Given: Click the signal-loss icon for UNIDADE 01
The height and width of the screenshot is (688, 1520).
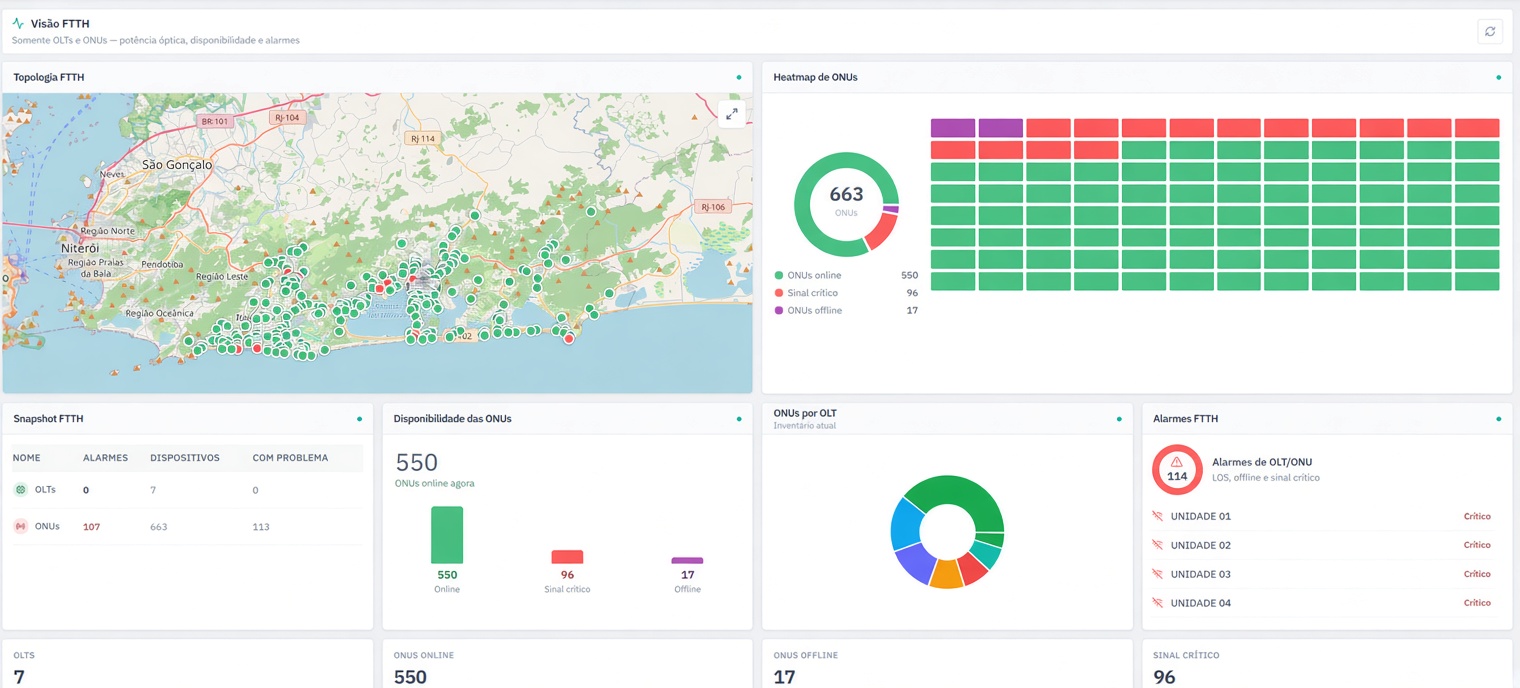Looking at the screenshot, I should click(1158, 516).
